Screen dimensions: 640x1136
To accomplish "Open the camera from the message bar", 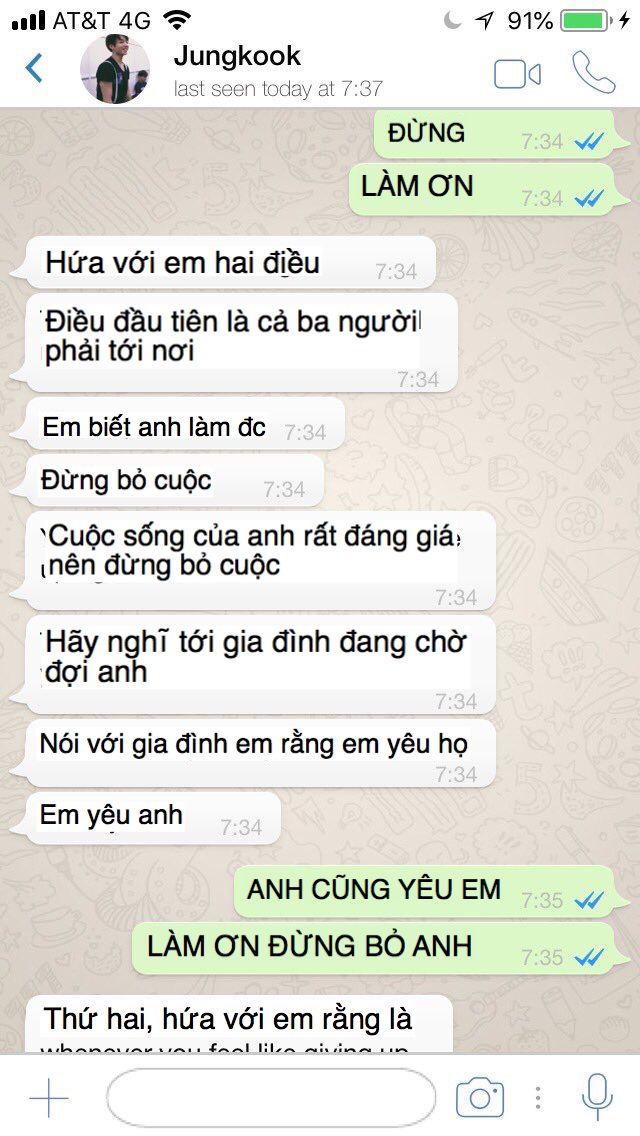I will coord(479,1098).
